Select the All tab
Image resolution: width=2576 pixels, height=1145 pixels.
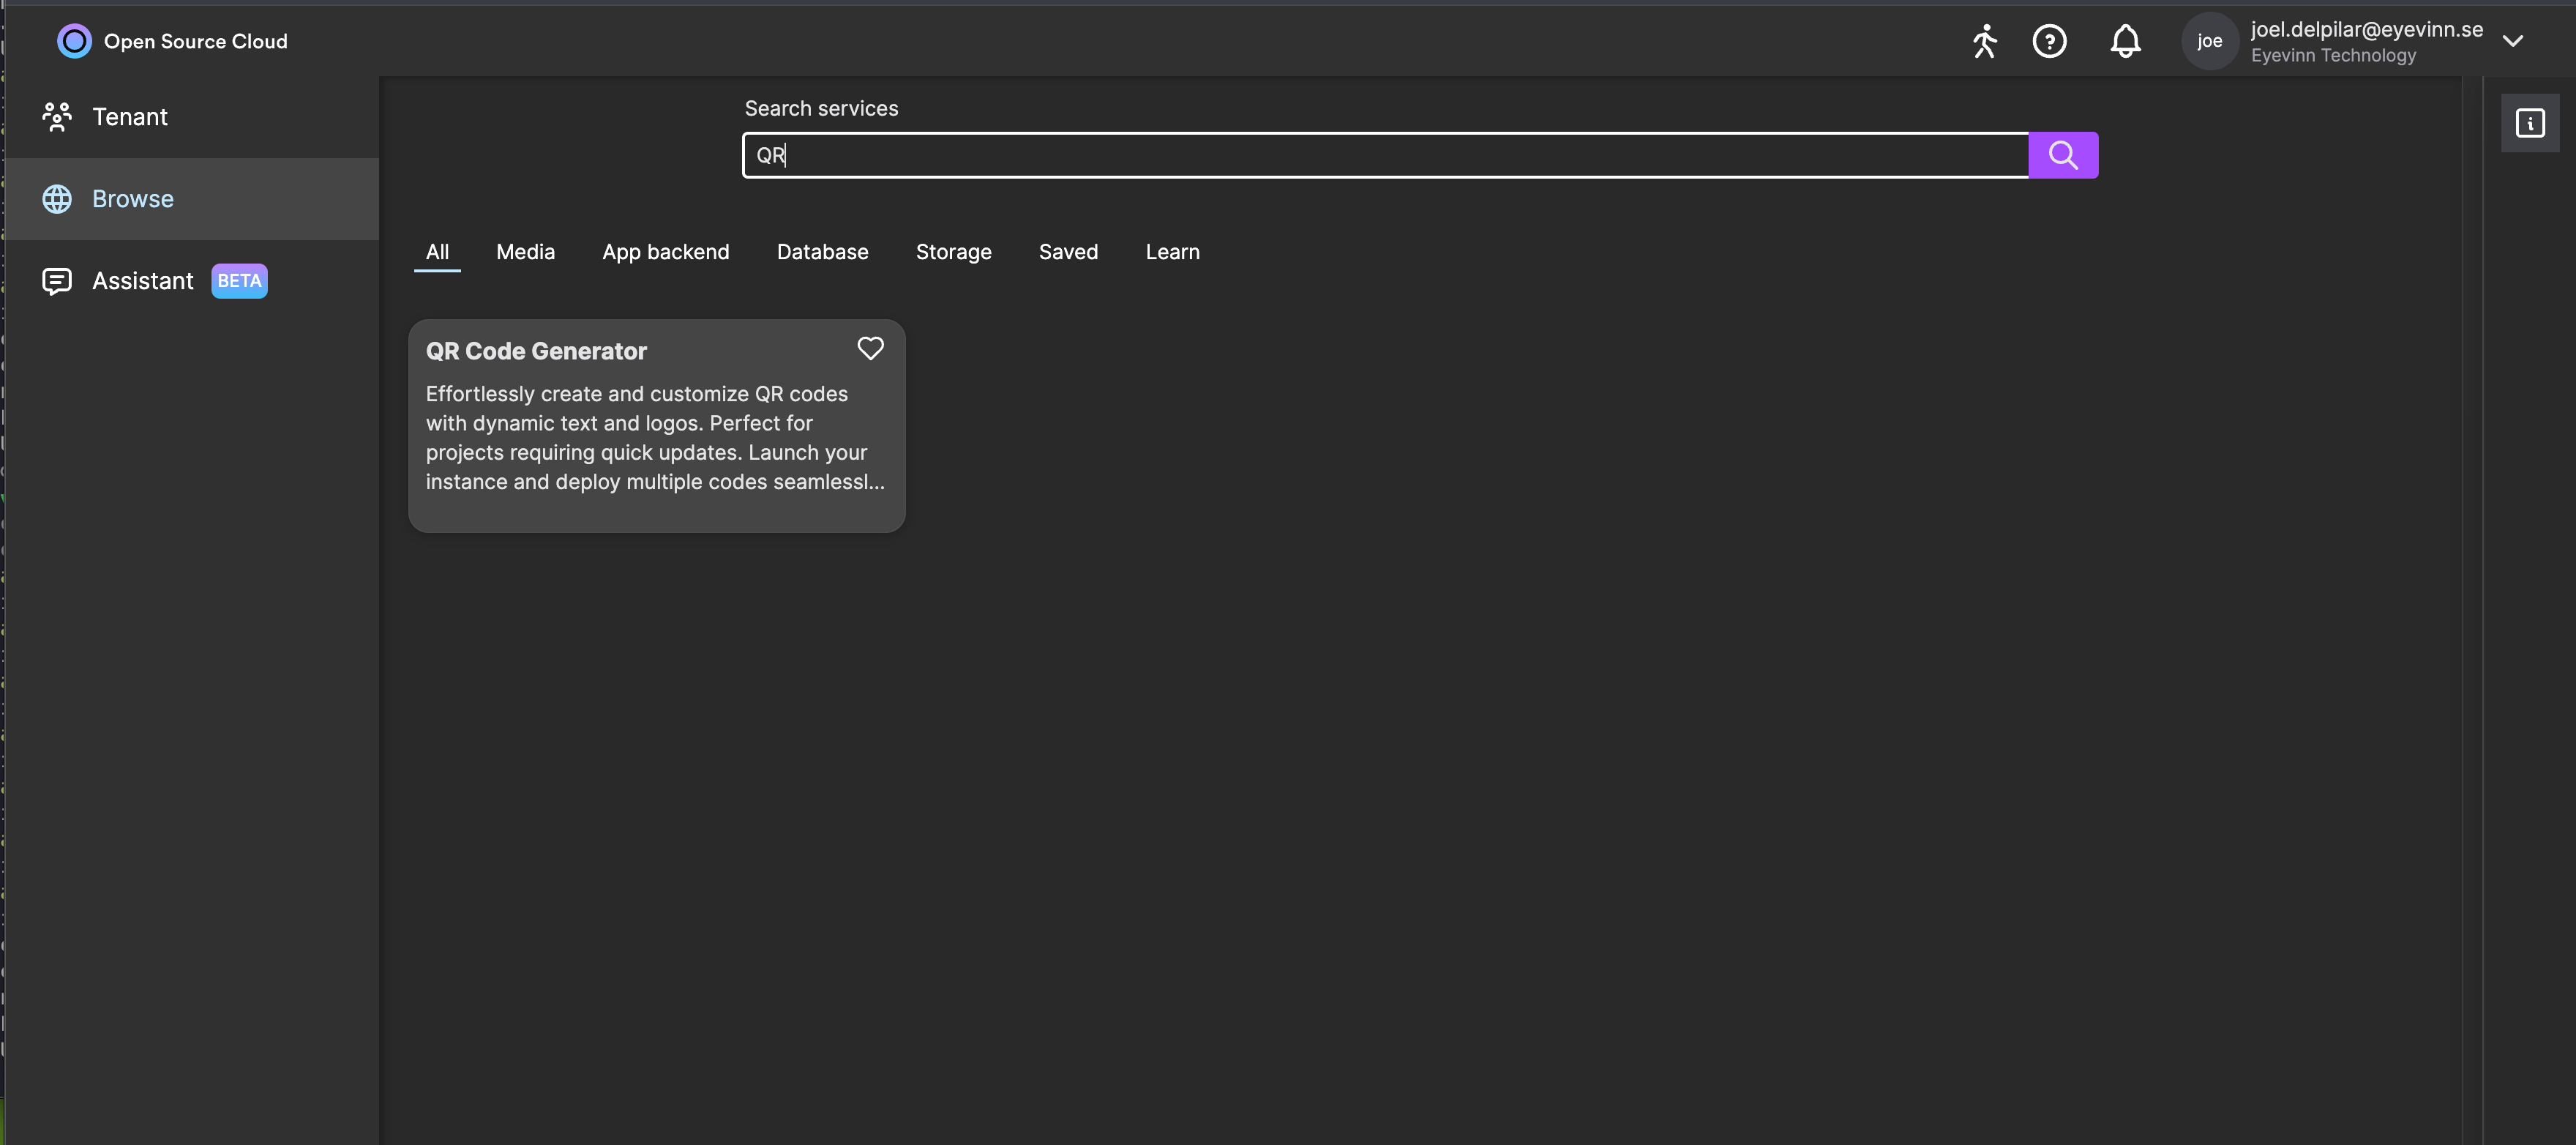pos(437,252)
